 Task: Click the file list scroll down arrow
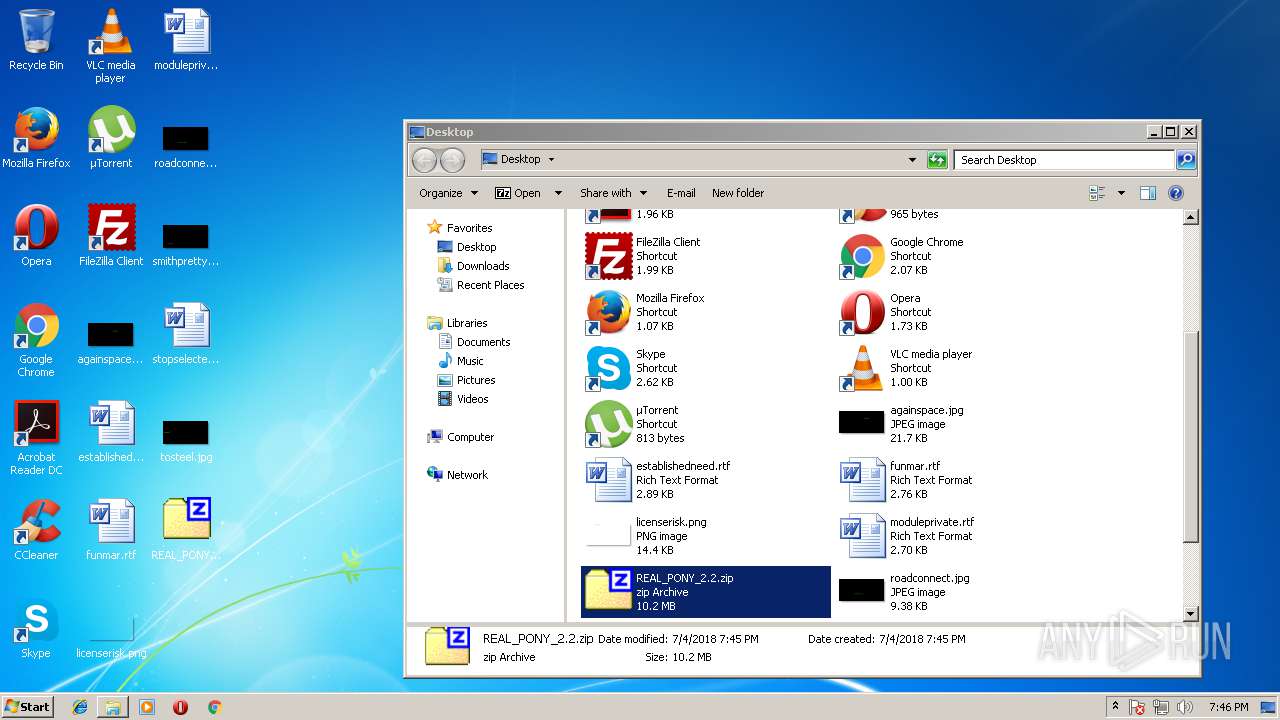click(x=1190, y=614)
